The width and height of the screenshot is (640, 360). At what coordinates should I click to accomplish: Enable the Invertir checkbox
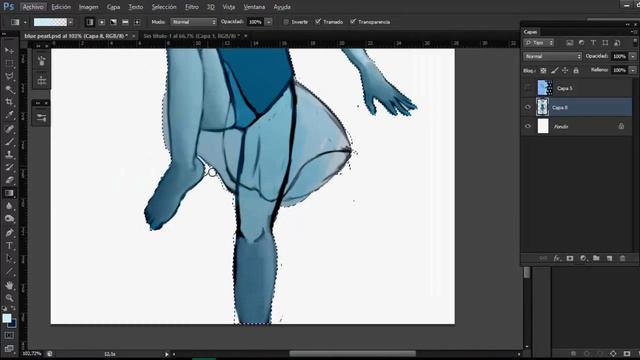point(286,22)
